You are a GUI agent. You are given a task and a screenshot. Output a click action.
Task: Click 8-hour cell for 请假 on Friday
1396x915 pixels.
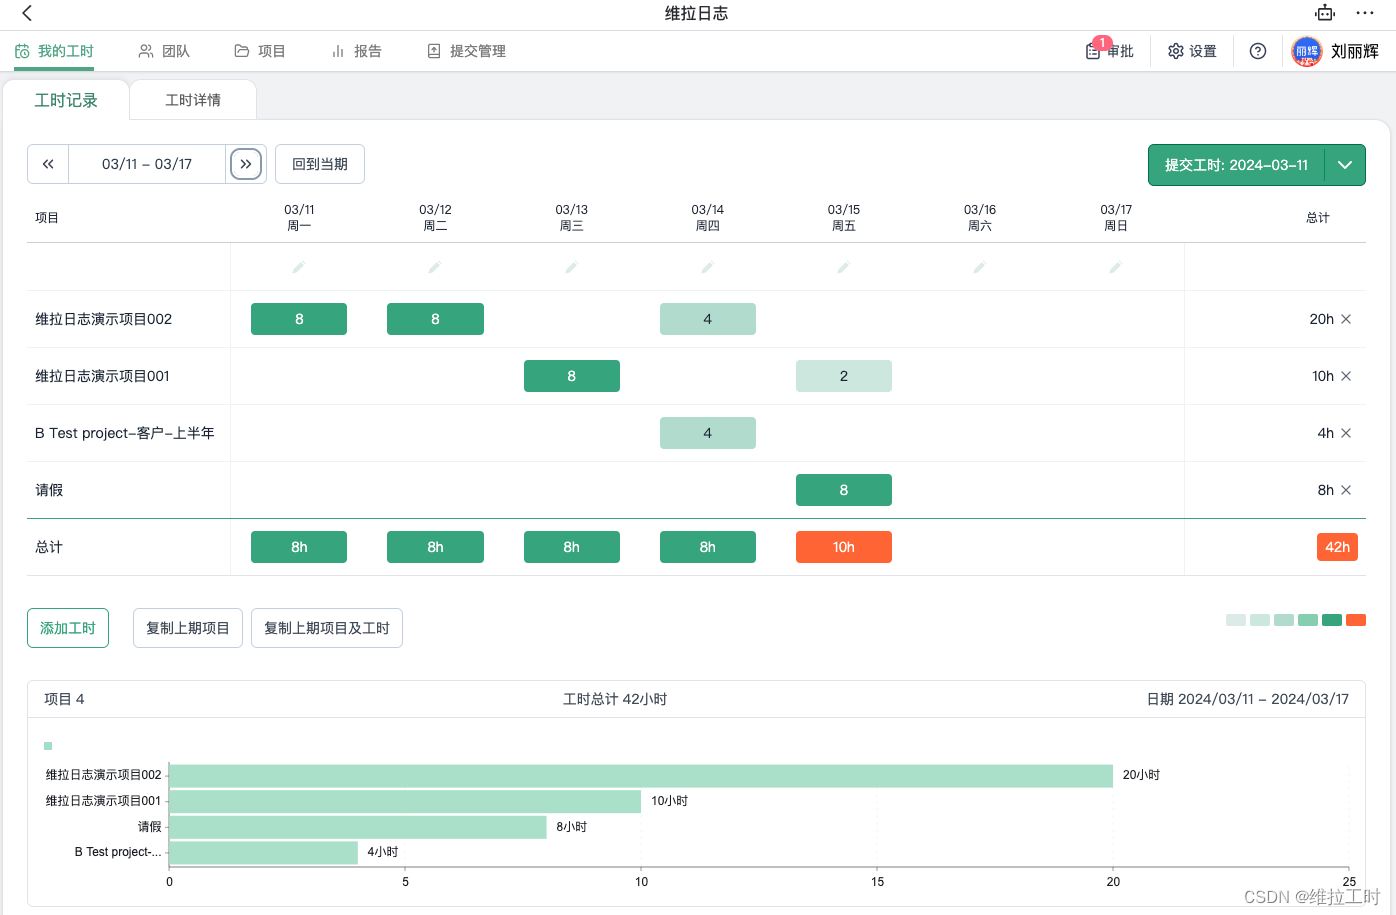tap(844, 490)
